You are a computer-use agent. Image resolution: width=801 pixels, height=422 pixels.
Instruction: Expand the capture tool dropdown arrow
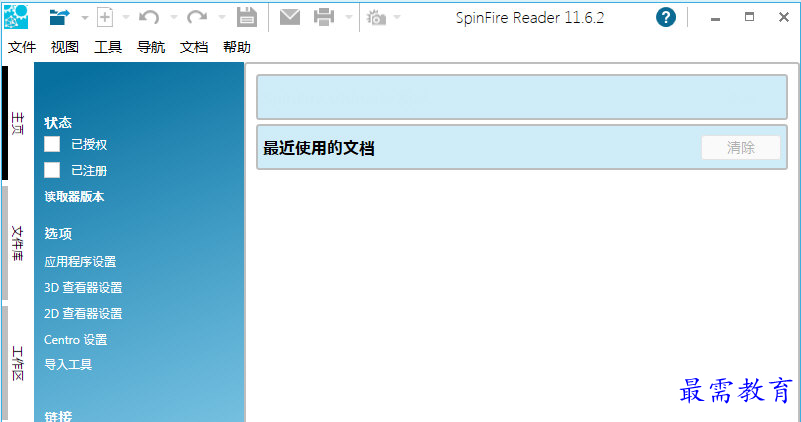point(397,18)
